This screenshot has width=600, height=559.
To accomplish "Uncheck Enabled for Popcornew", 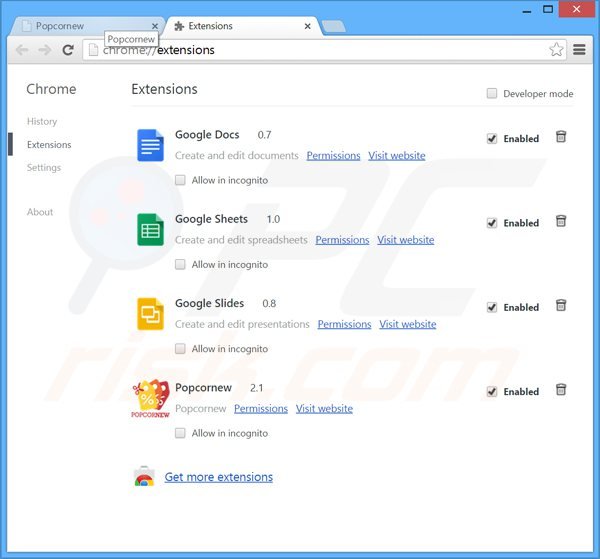I will (x=492, y=391).
